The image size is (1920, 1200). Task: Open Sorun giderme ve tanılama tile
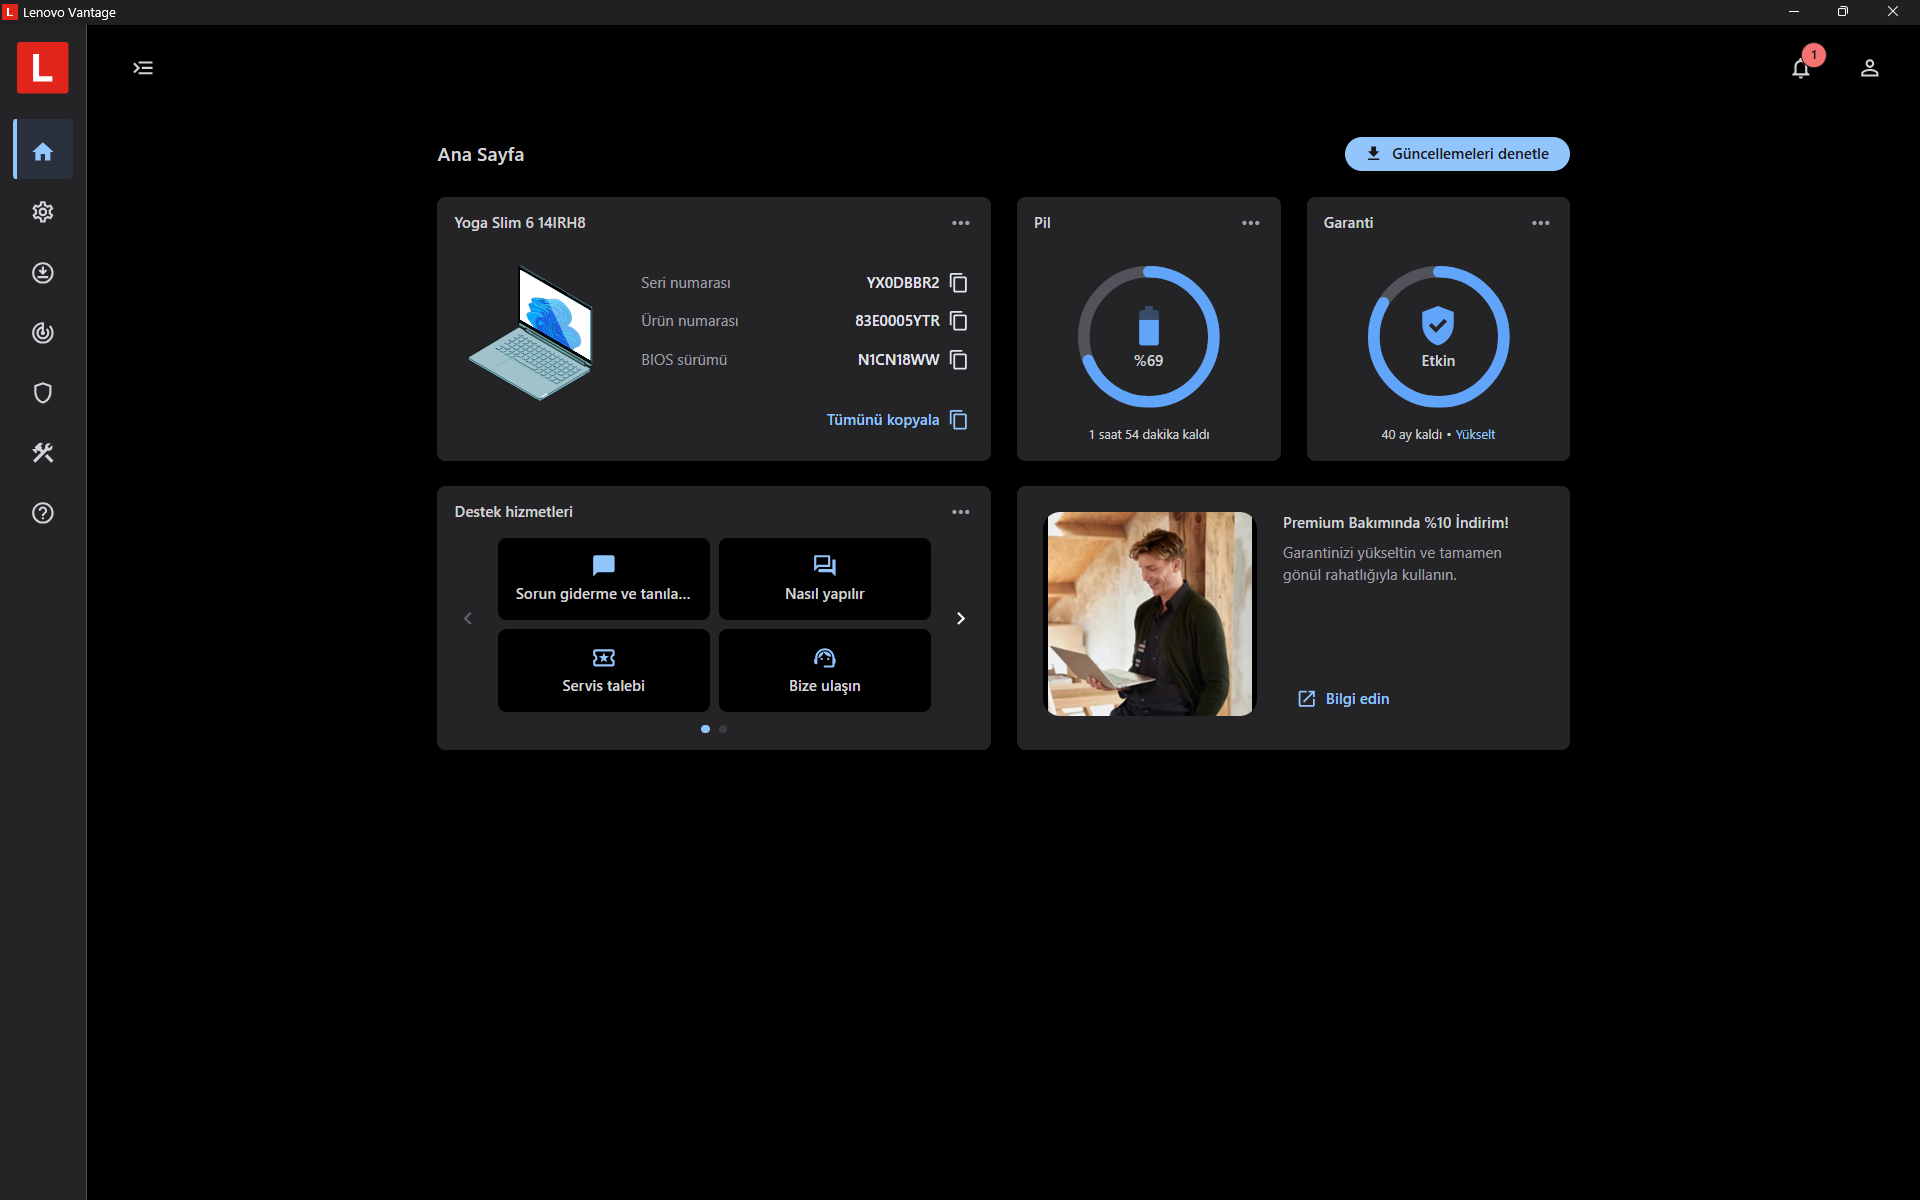pyautogui.click(x=604, y=579)
